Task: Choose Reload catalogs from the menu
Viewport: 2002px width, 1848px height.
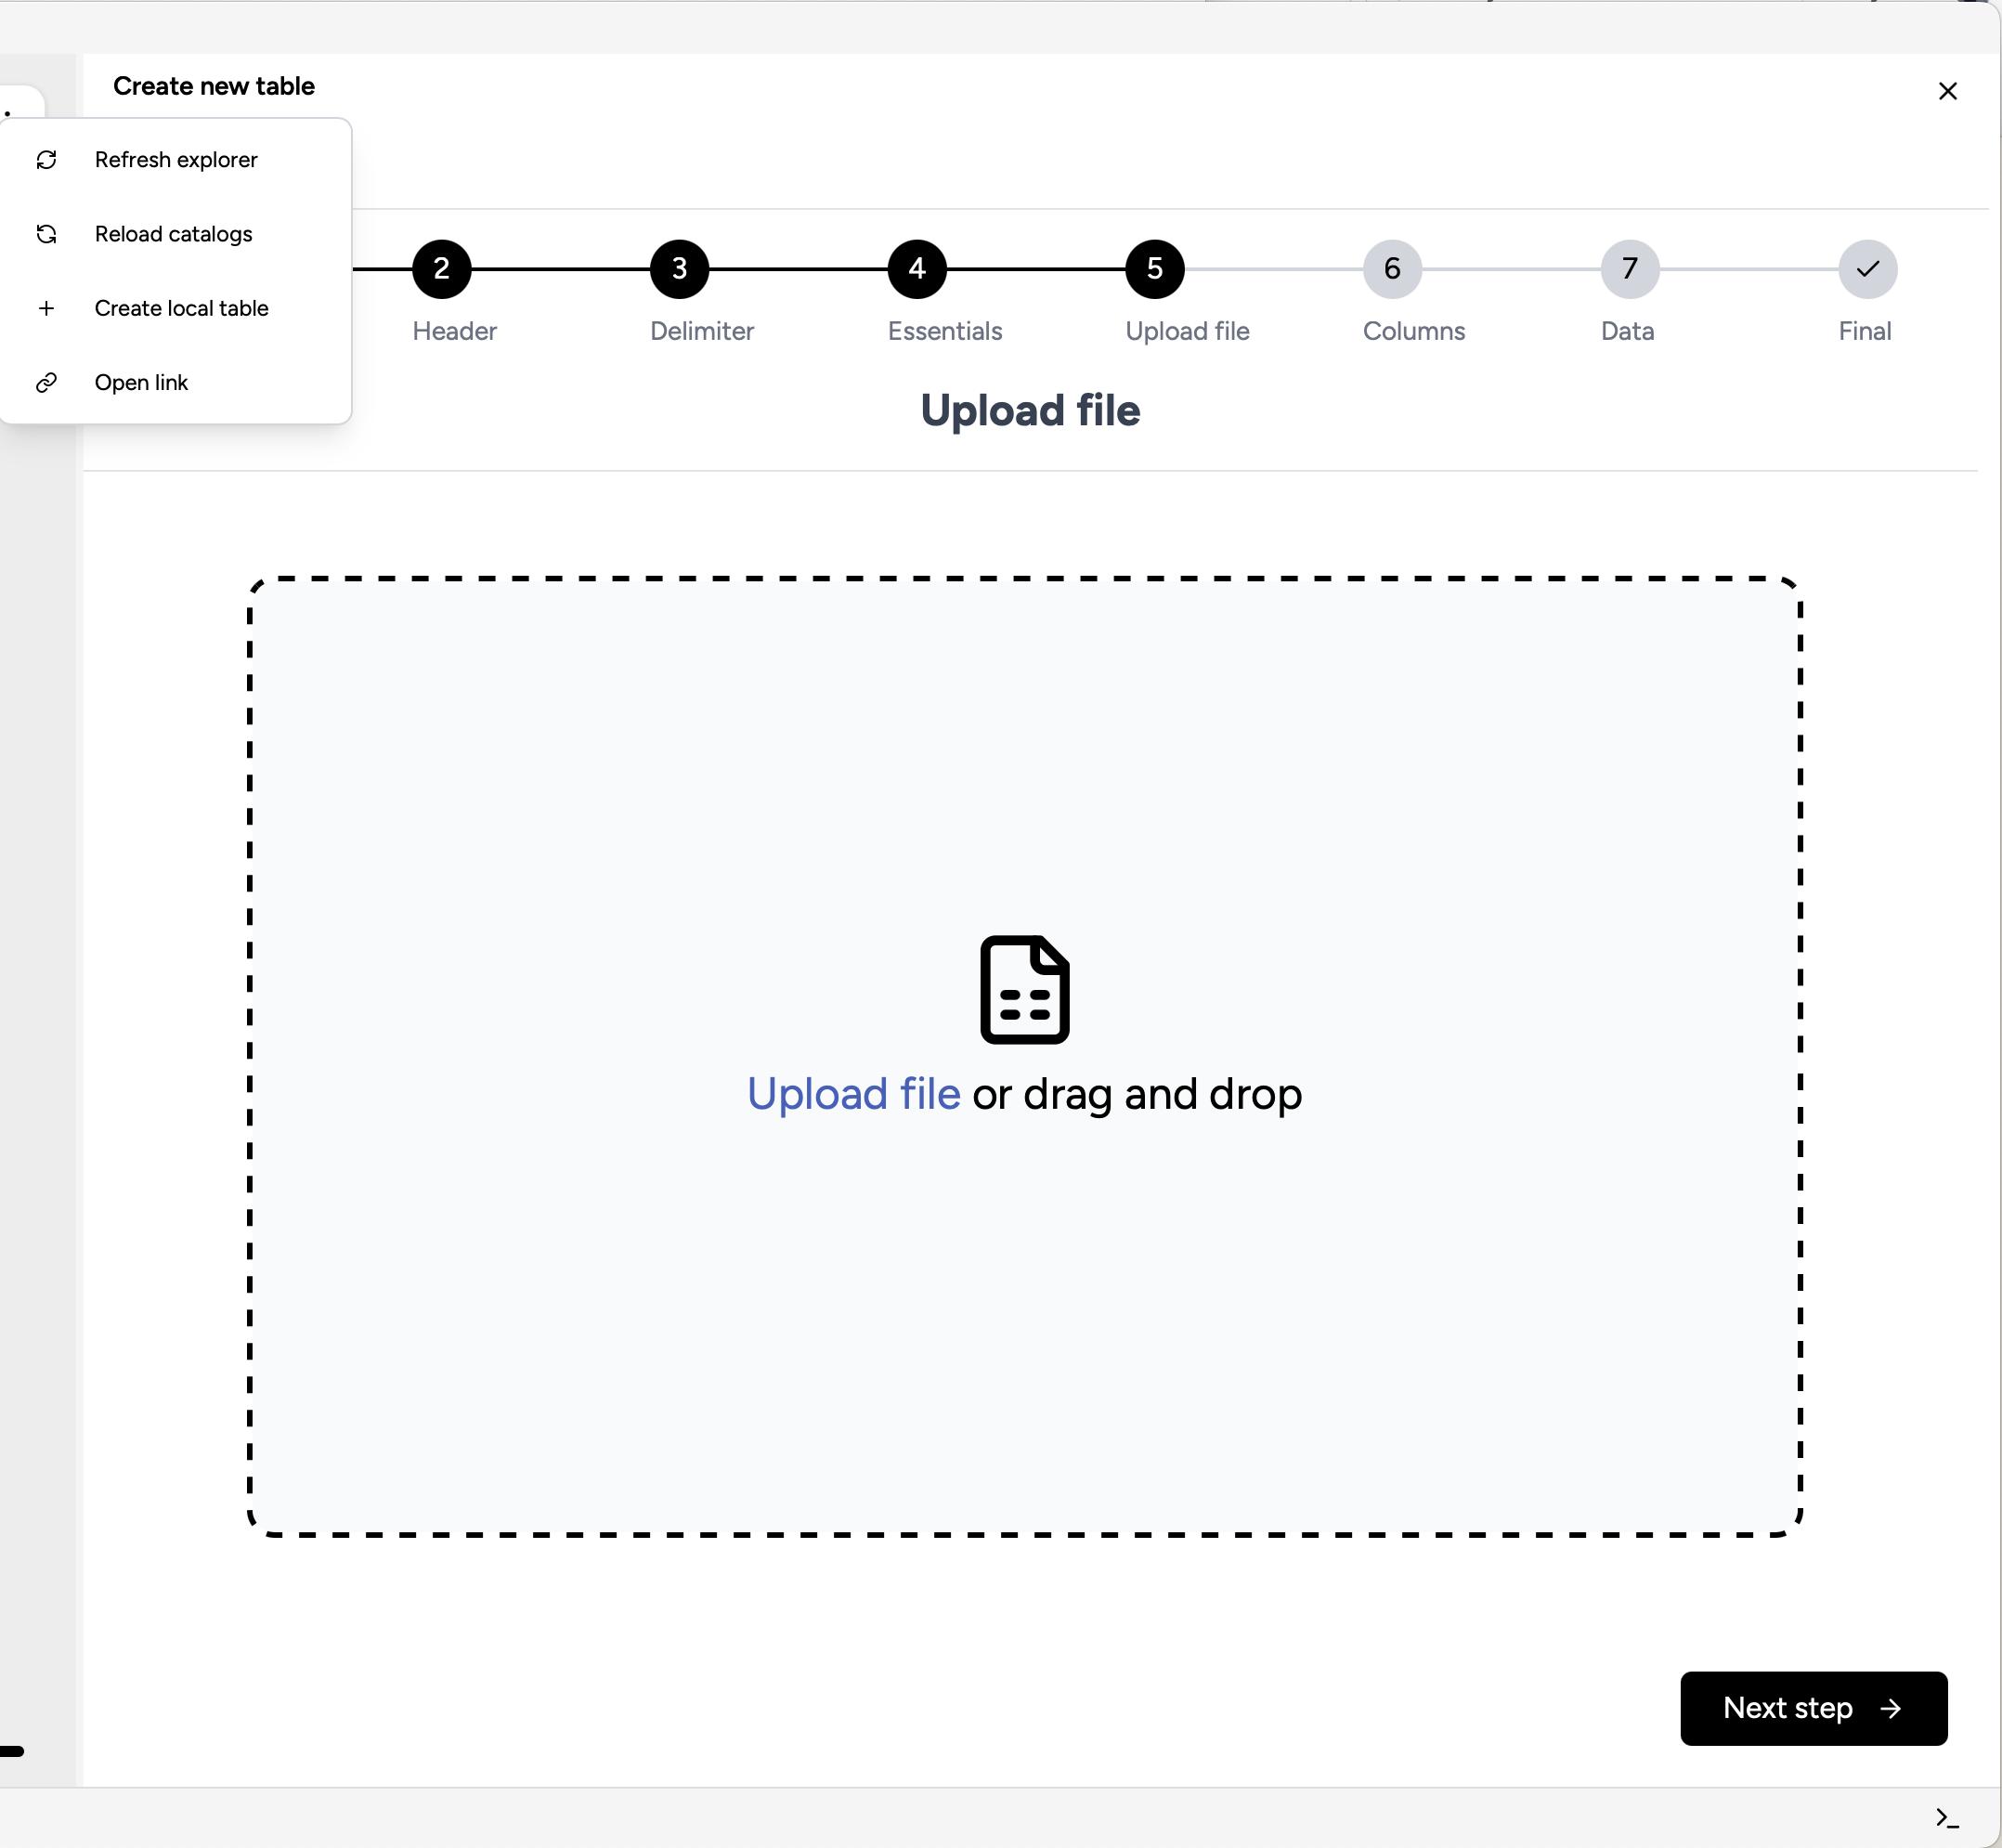Action: coord(173,234)
